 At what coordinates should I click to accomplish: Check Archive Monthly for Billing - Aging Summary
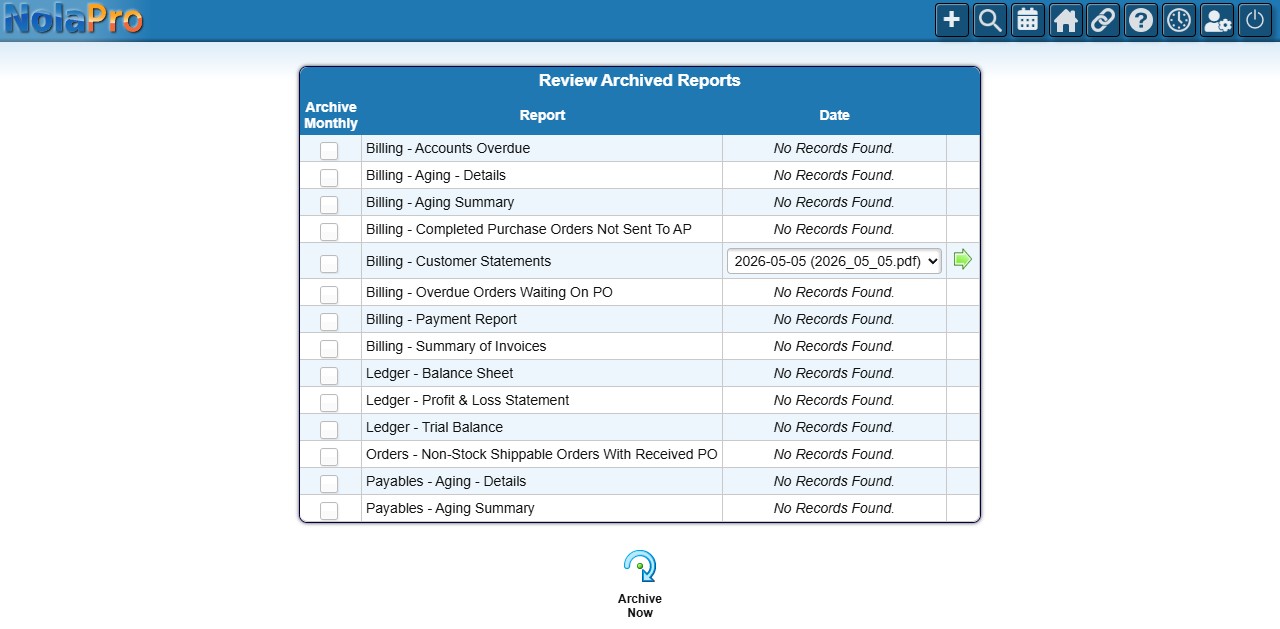click(329, 205)
